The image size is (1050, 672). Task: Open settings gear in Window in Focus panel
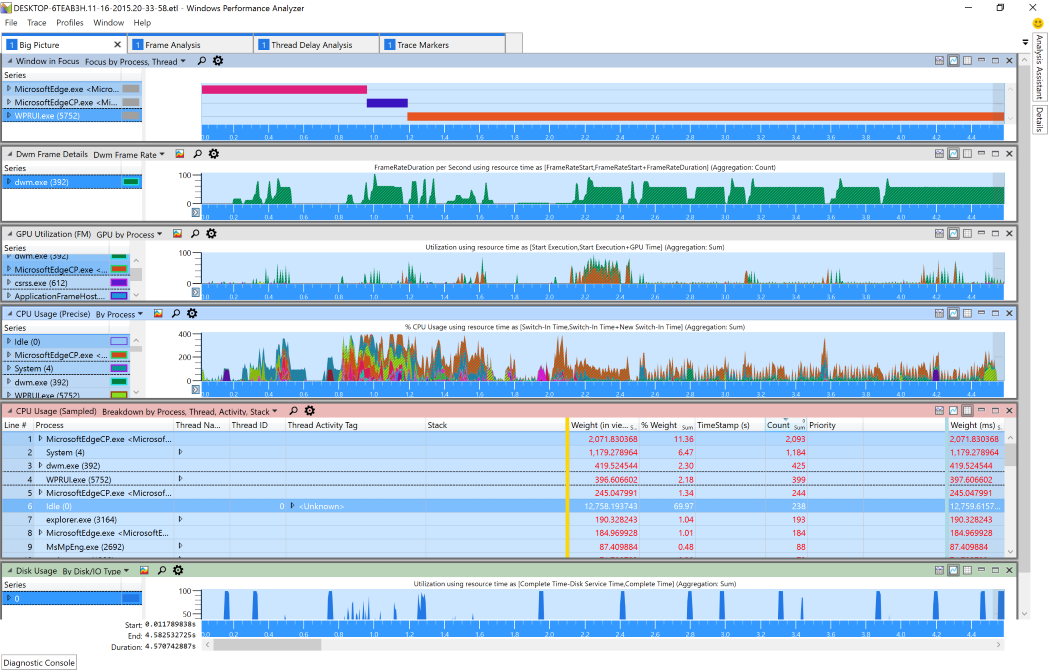coord(217,61)
